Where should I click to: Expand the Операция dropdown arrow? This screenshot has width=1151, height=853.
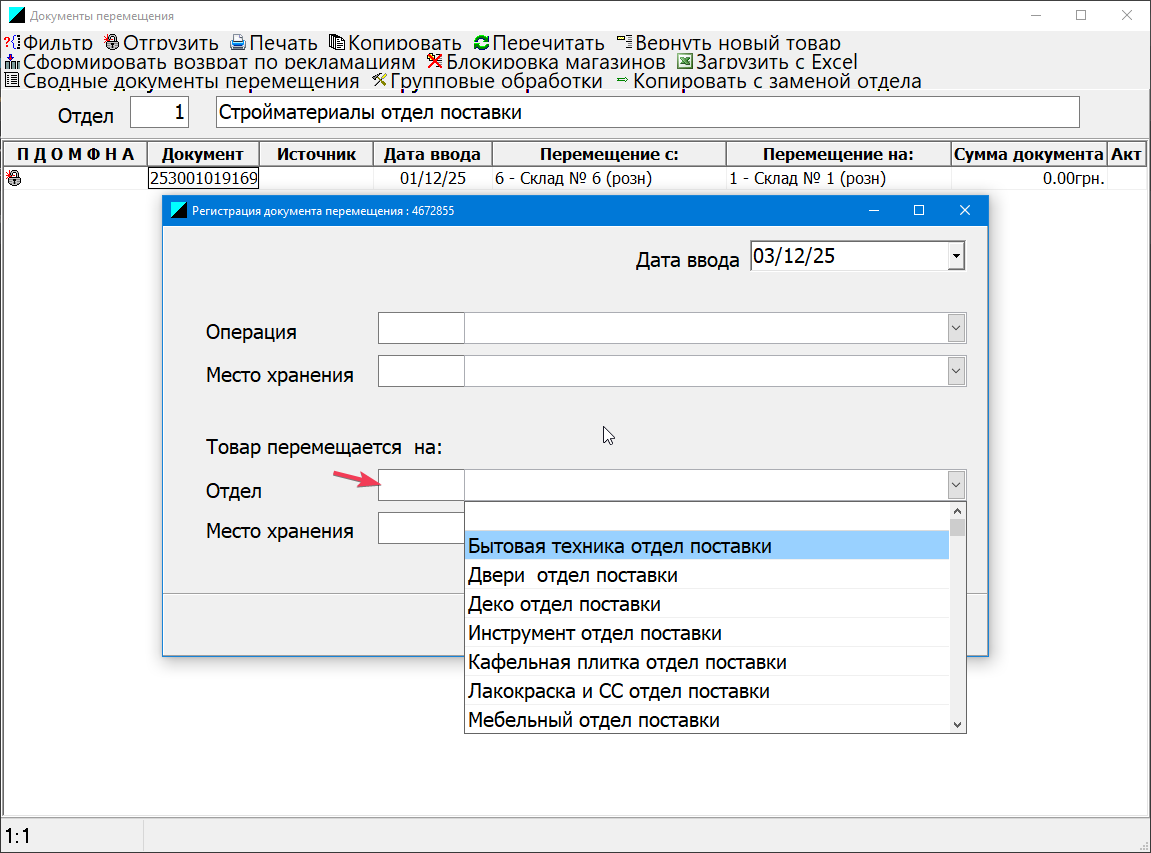(x=956, y=328)
